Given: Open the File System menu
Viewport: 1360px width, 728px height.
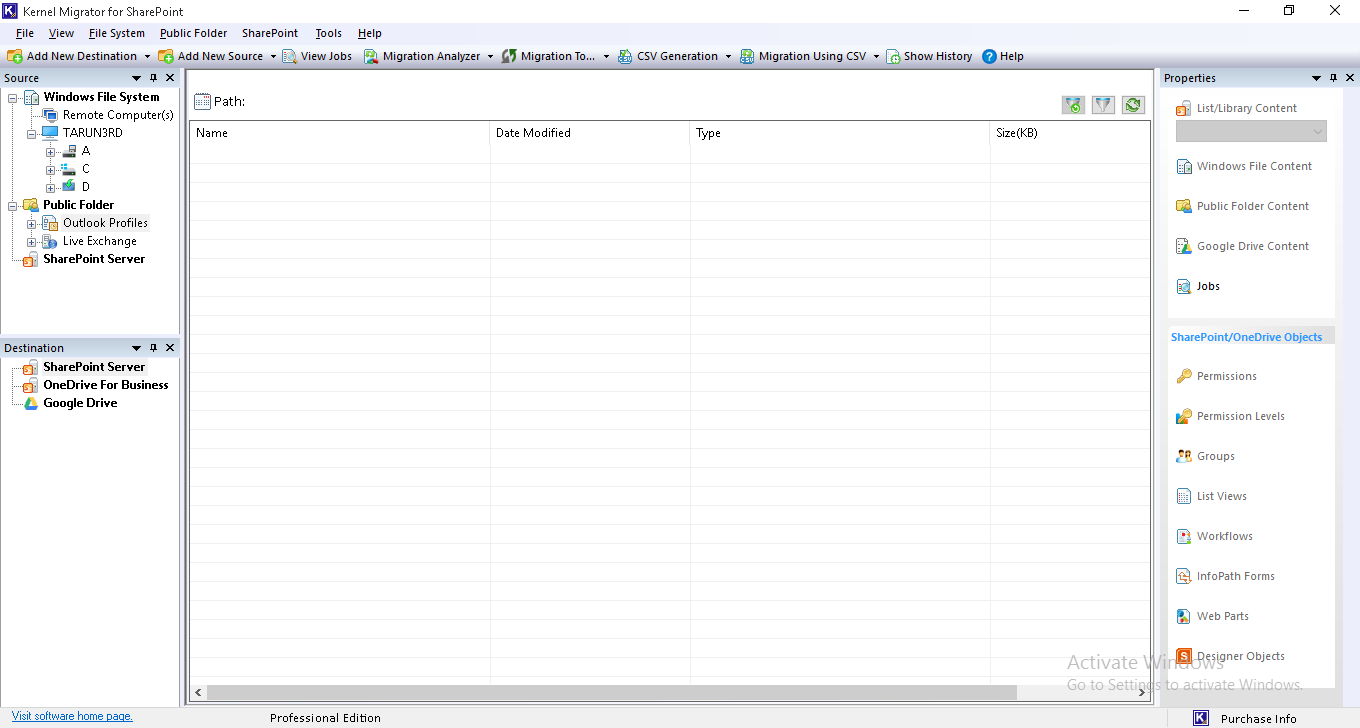Looking at the screenshot, I should click(x=117, y=33).
